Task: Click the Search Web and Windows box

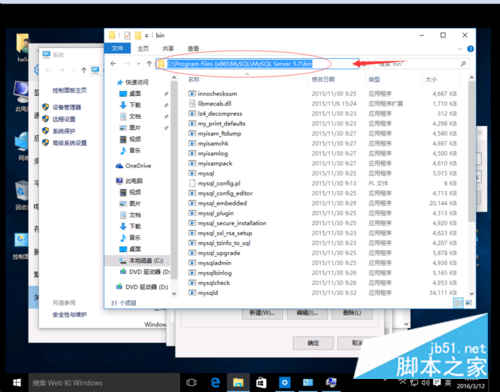Action: pos(104,383)
